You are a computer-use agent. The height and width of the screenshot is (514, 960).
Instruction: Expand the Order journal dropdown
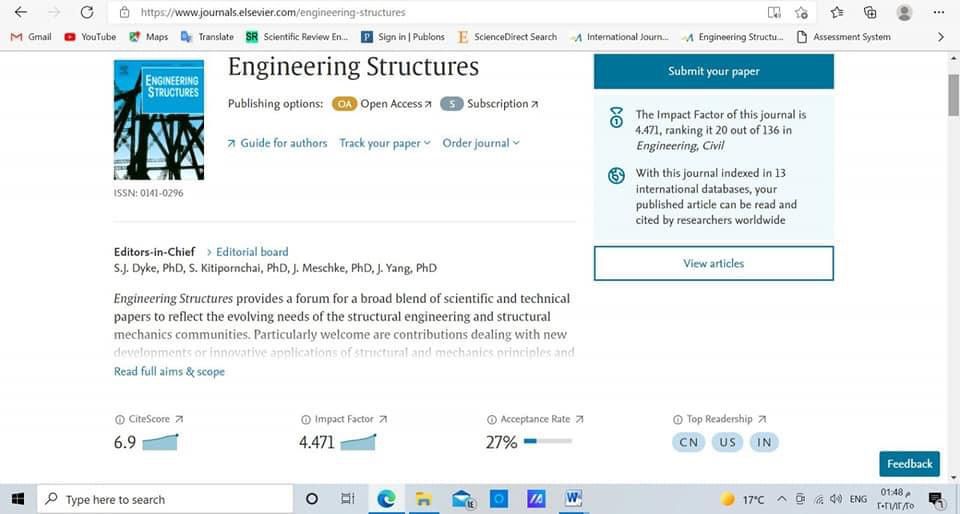click(481, 143)
